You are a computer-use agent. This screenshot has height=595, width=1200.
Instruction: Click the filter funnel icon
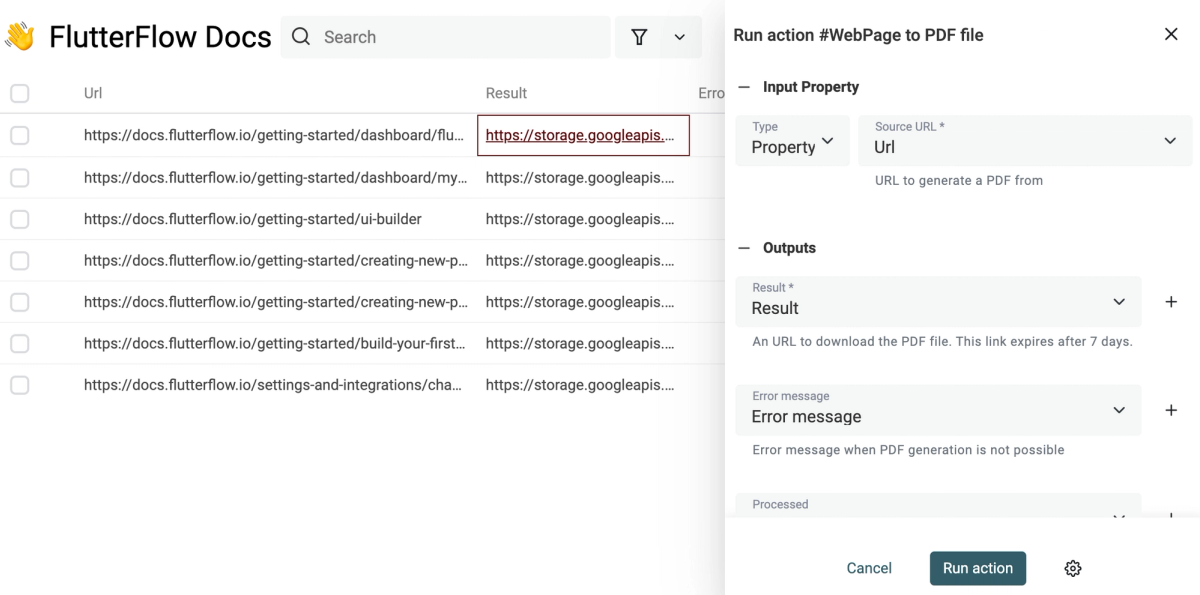point(639,37)
